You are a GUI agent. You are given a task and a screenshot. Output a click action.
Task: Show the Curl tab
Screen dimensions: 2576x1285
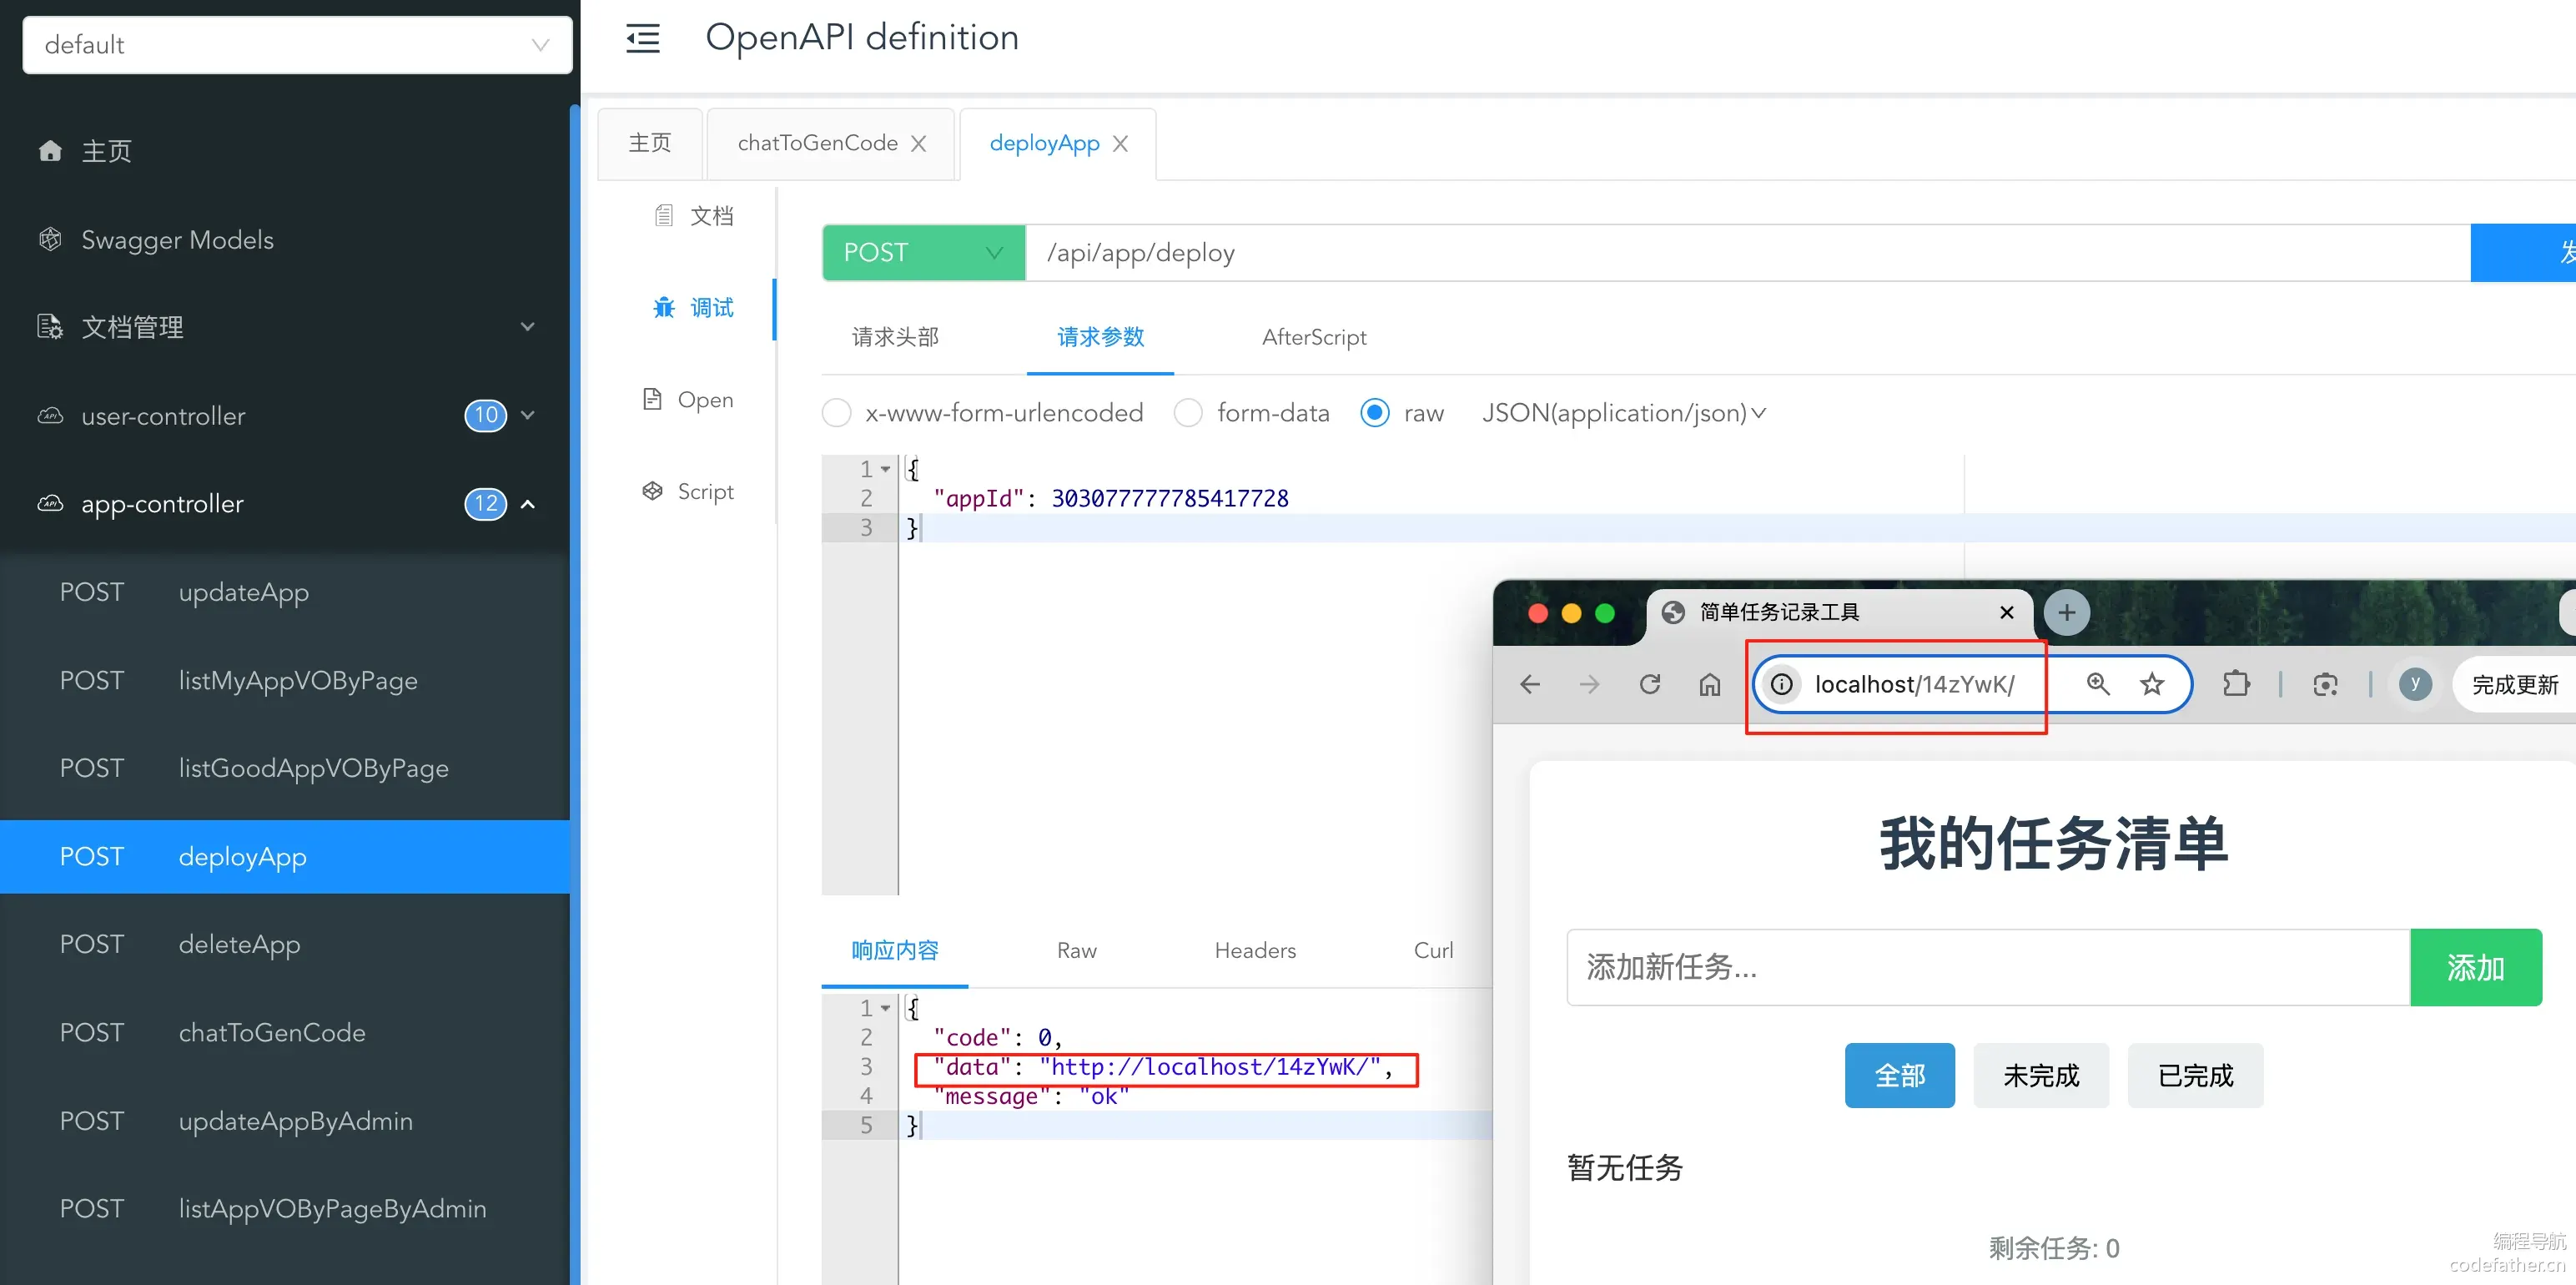coord(1433,951)
